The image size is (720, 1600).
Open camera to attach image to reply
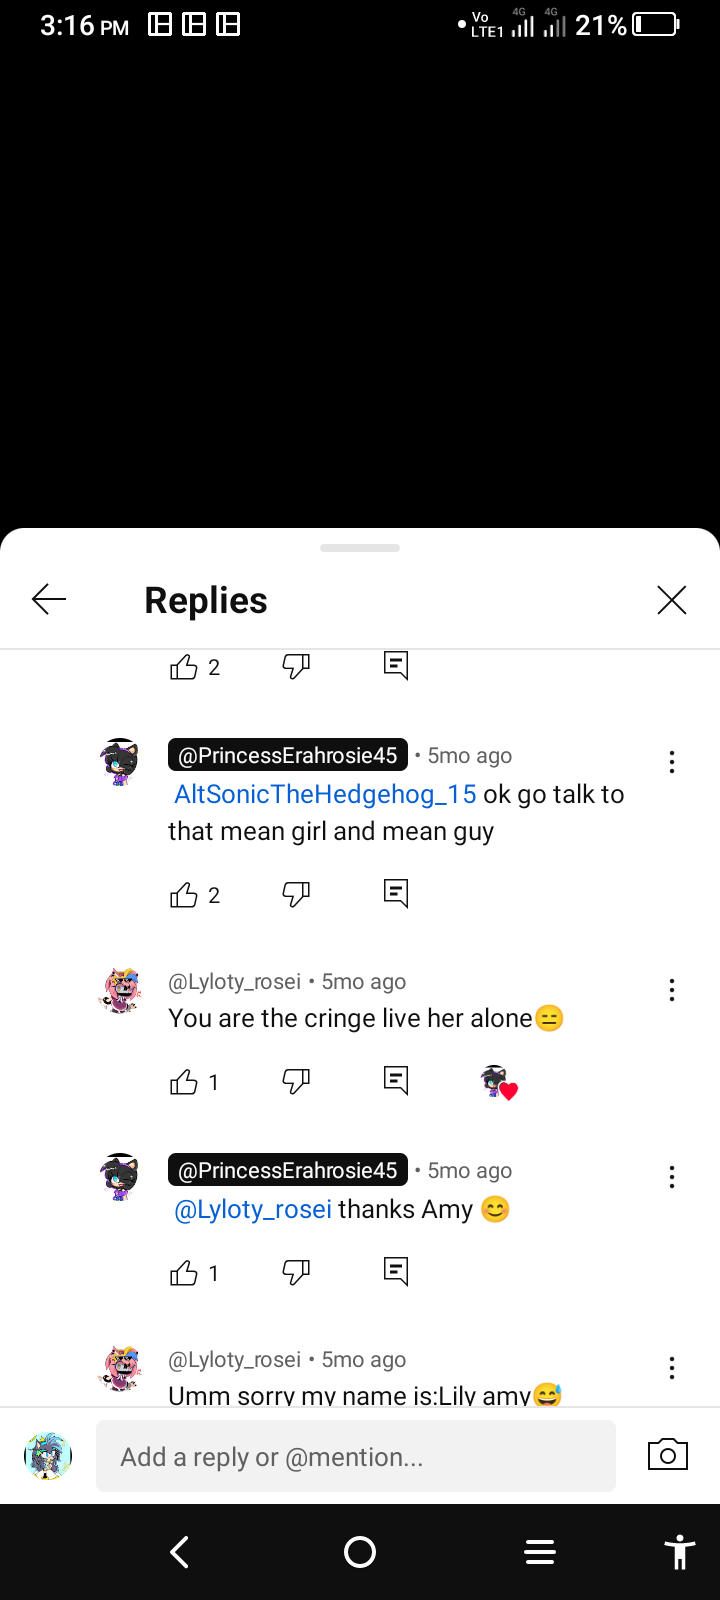tap(668, 1455)
